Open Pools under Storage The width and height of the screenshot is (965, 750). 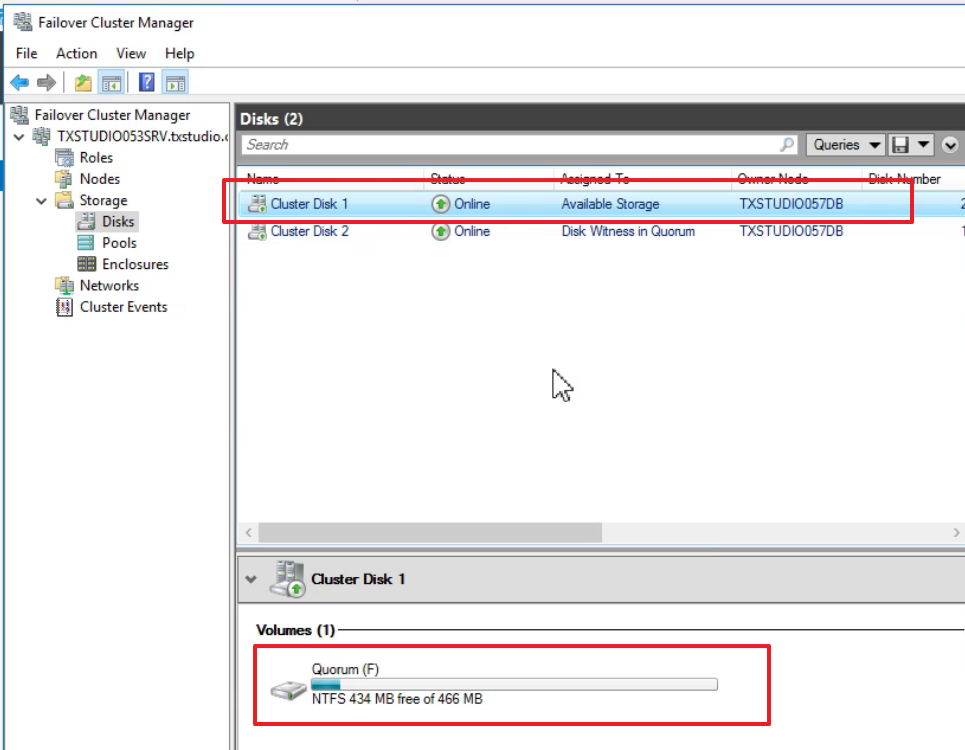pos(119,243)
